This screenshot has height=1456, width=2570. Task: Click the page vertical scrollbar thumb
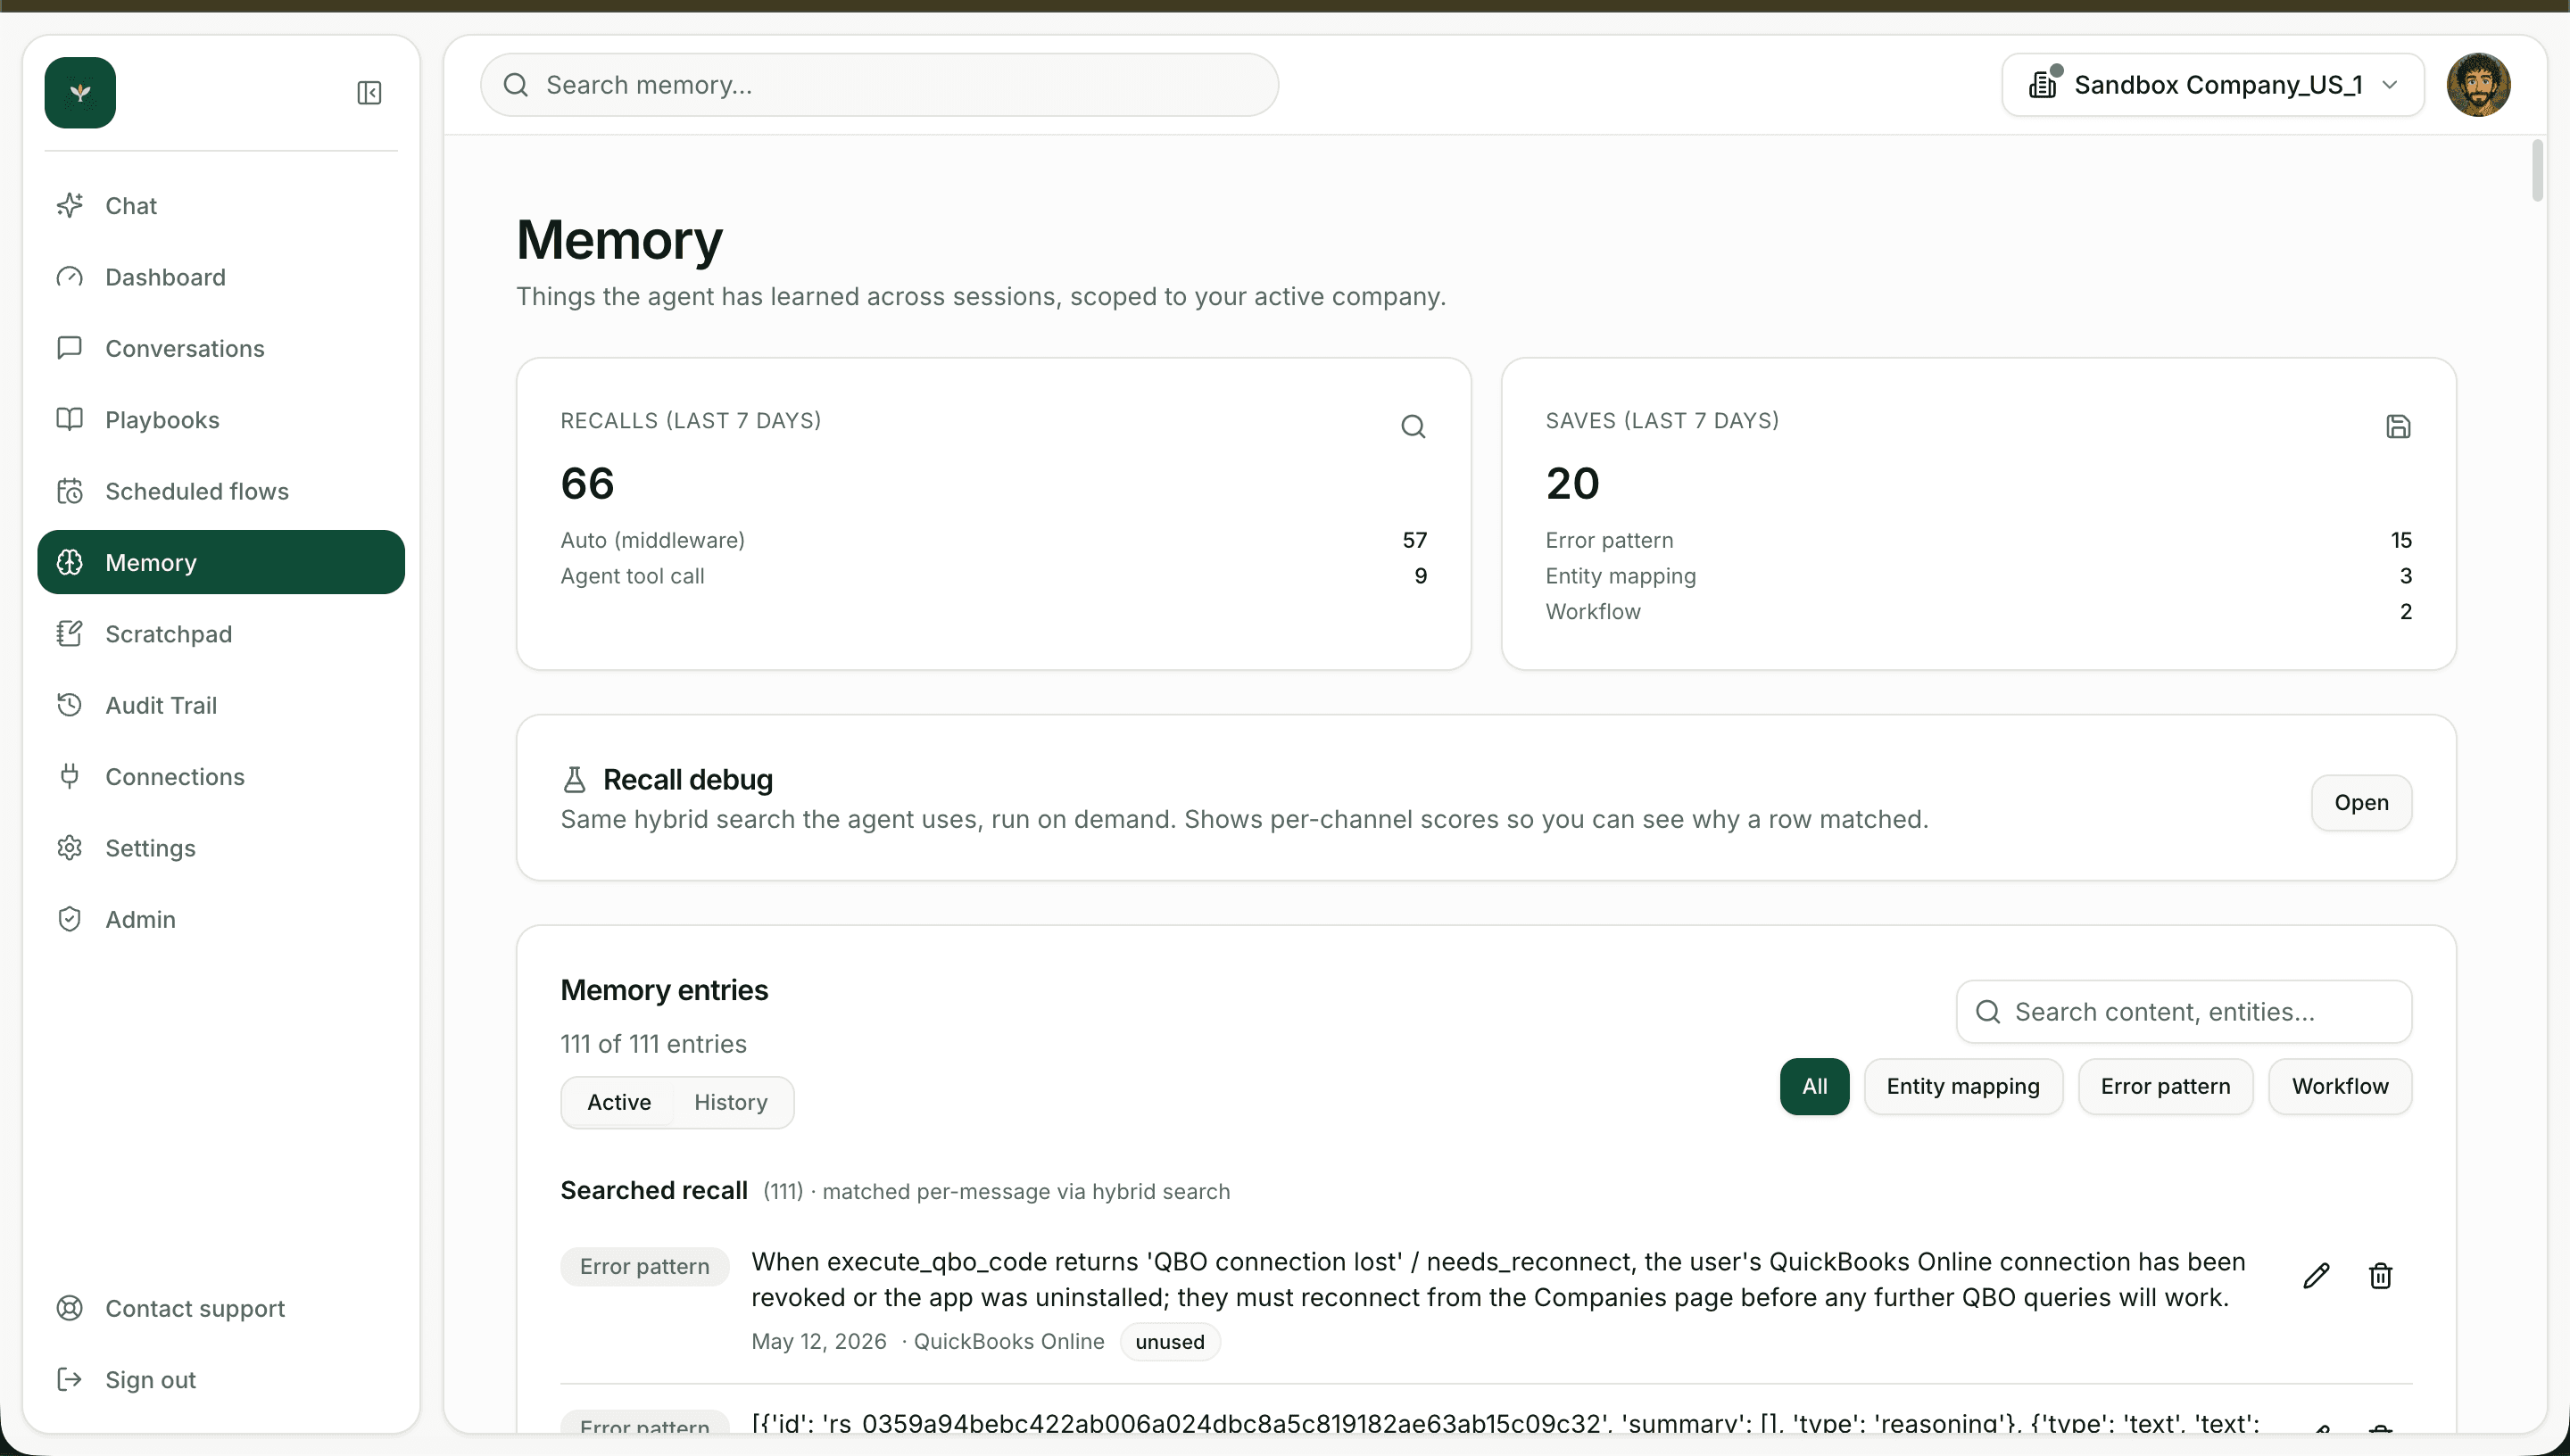click(2537, 171)
